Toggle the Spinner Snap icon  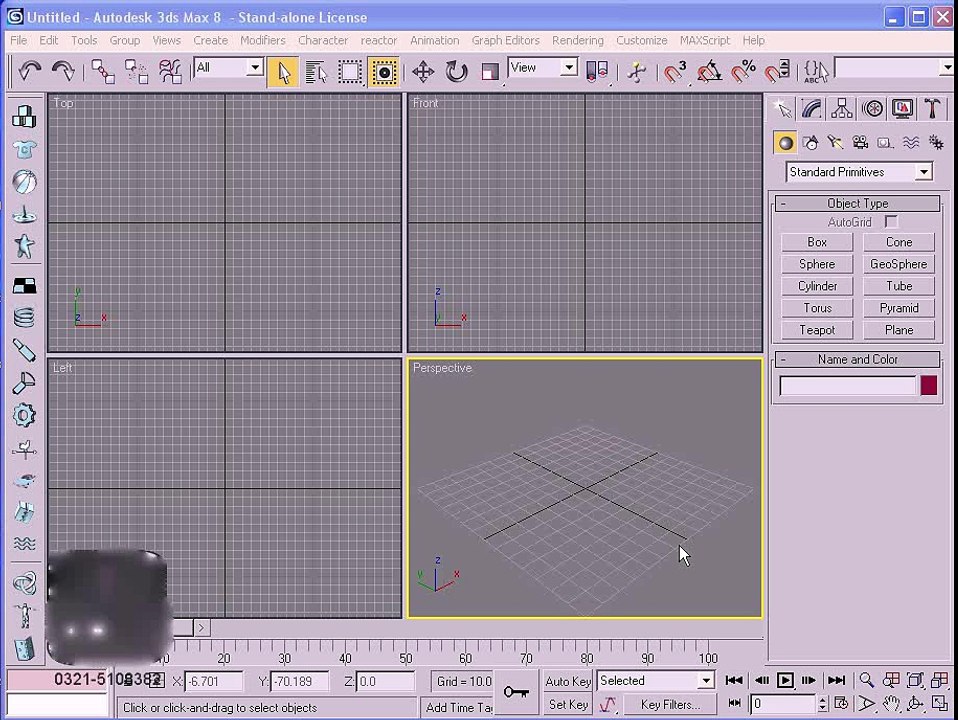[x=777, y=72]
